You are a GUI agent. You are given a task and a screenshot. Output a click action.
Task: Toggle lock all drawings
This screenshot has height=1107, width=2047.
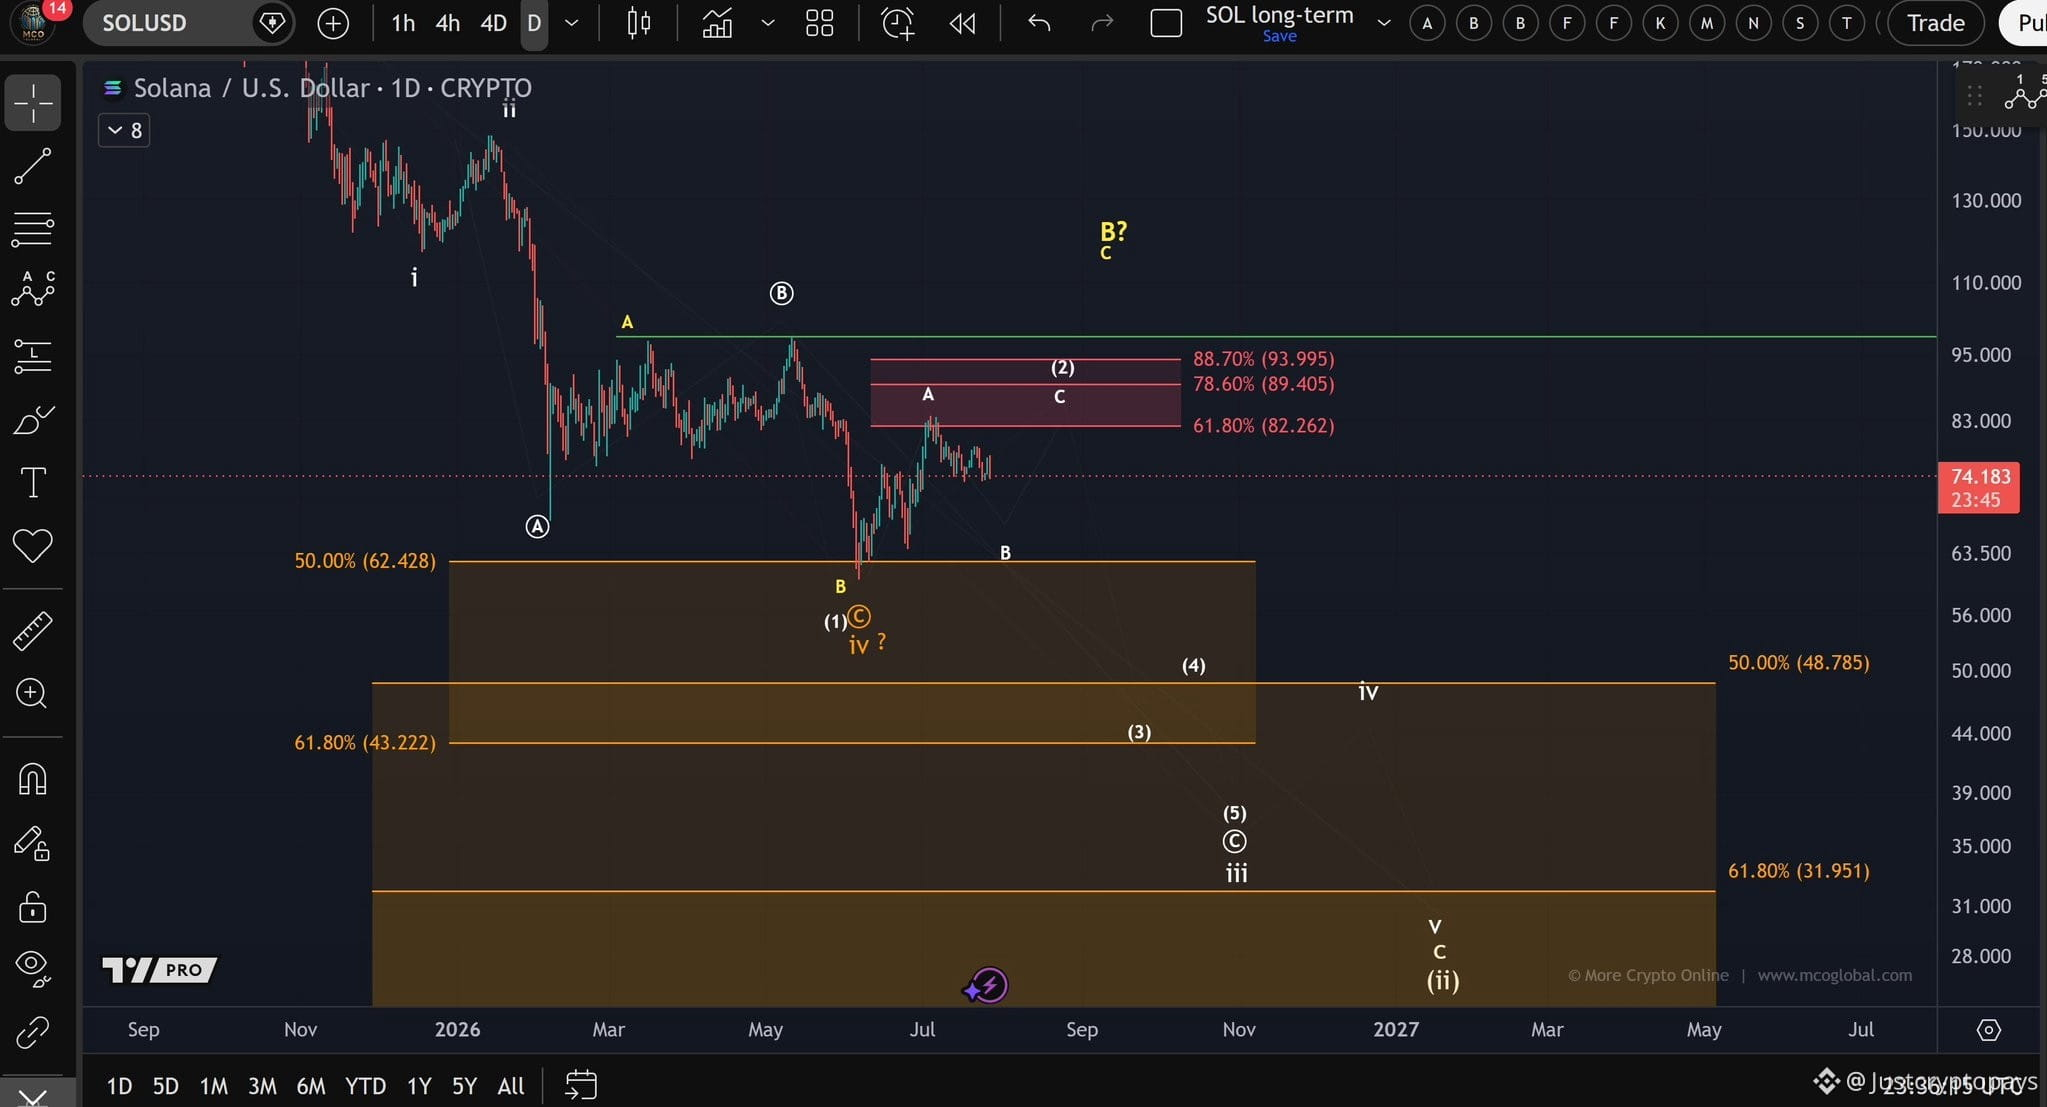pyautogui.click(x=33, y=907)
